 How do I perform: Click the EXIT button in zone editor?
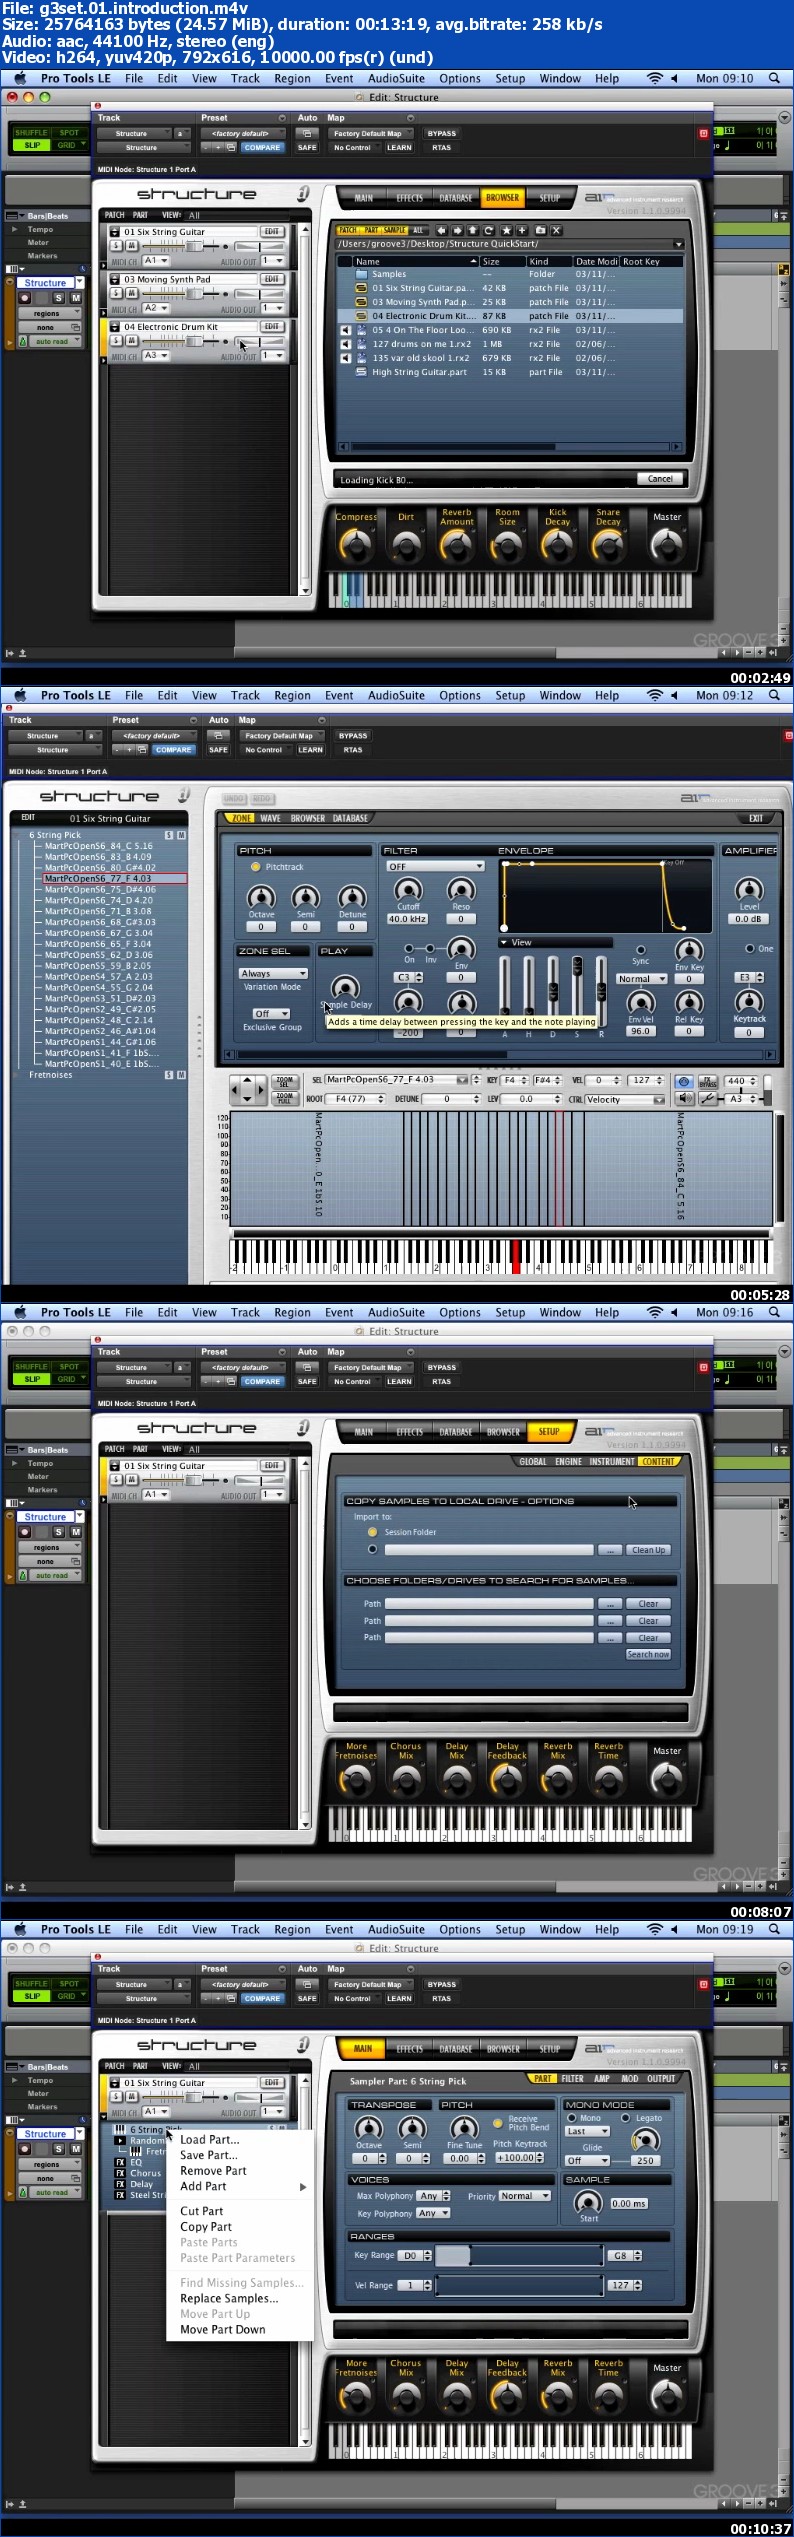pyautogui.click(x=756, y=818)
